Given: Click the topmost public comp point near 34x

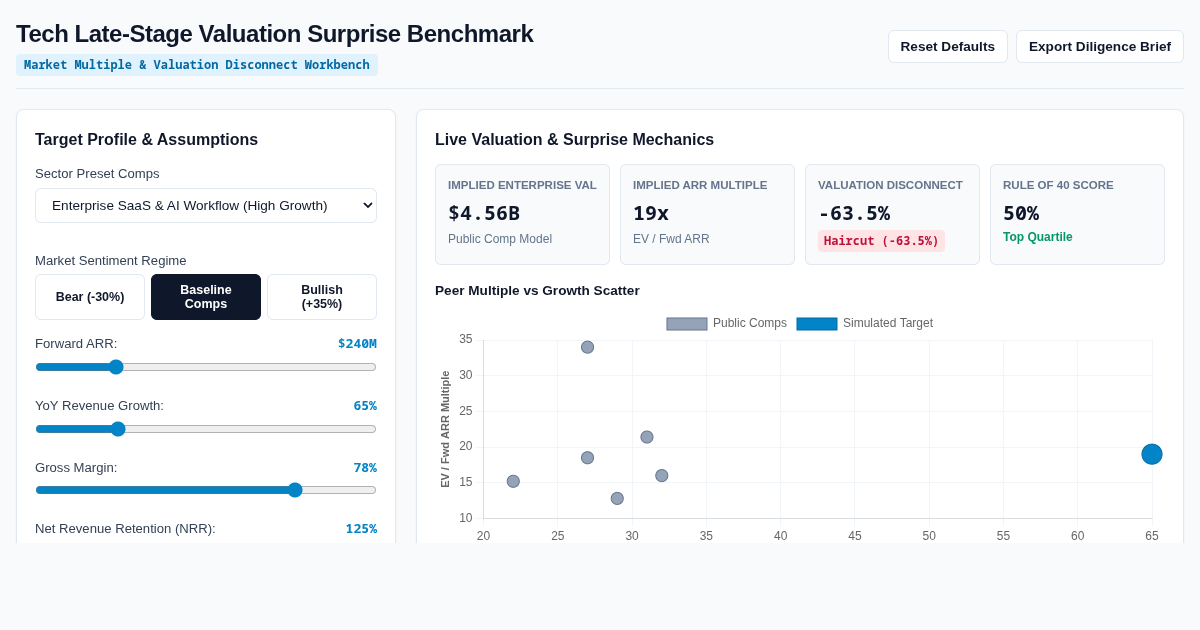Looking at the screenshot, I should point(588,347).
